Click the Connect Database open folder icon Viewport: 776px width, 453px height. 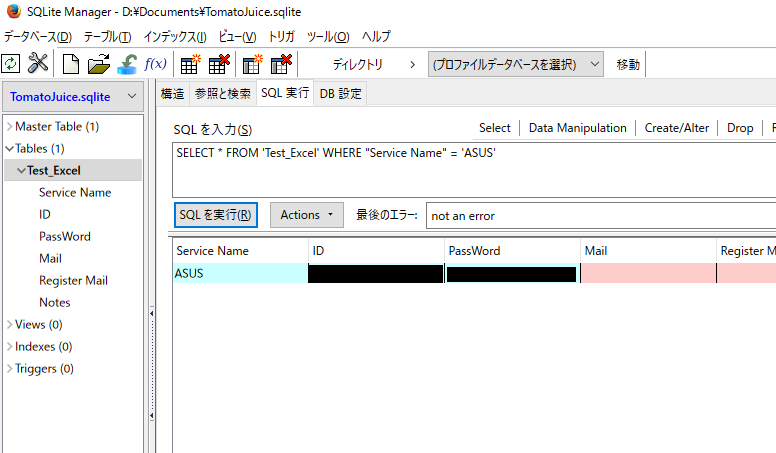point(99,64)
